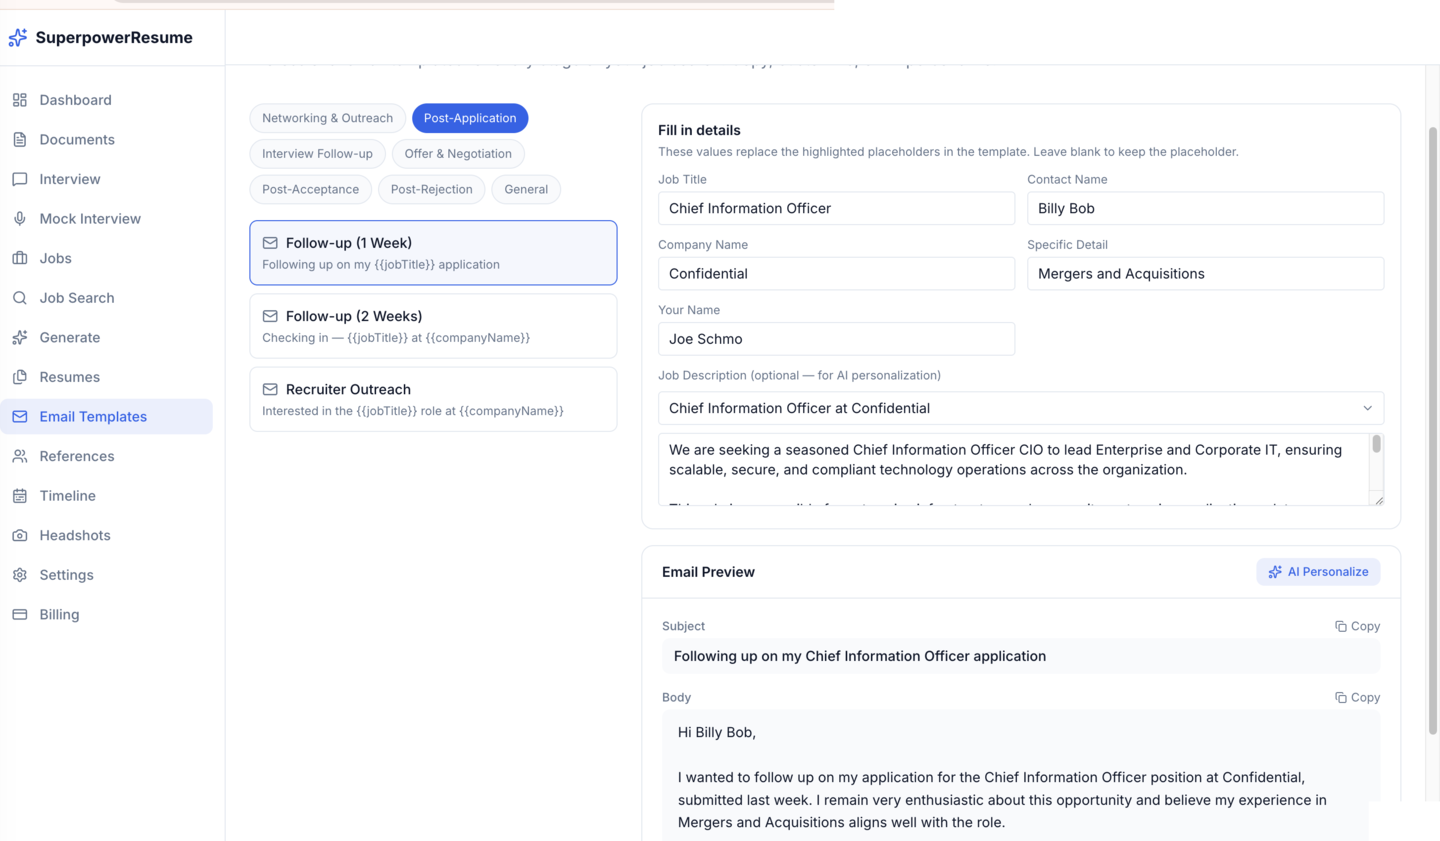Click the SuperpowerResume logo
Screen dimensions: 1440x841
tap(100, 37)
